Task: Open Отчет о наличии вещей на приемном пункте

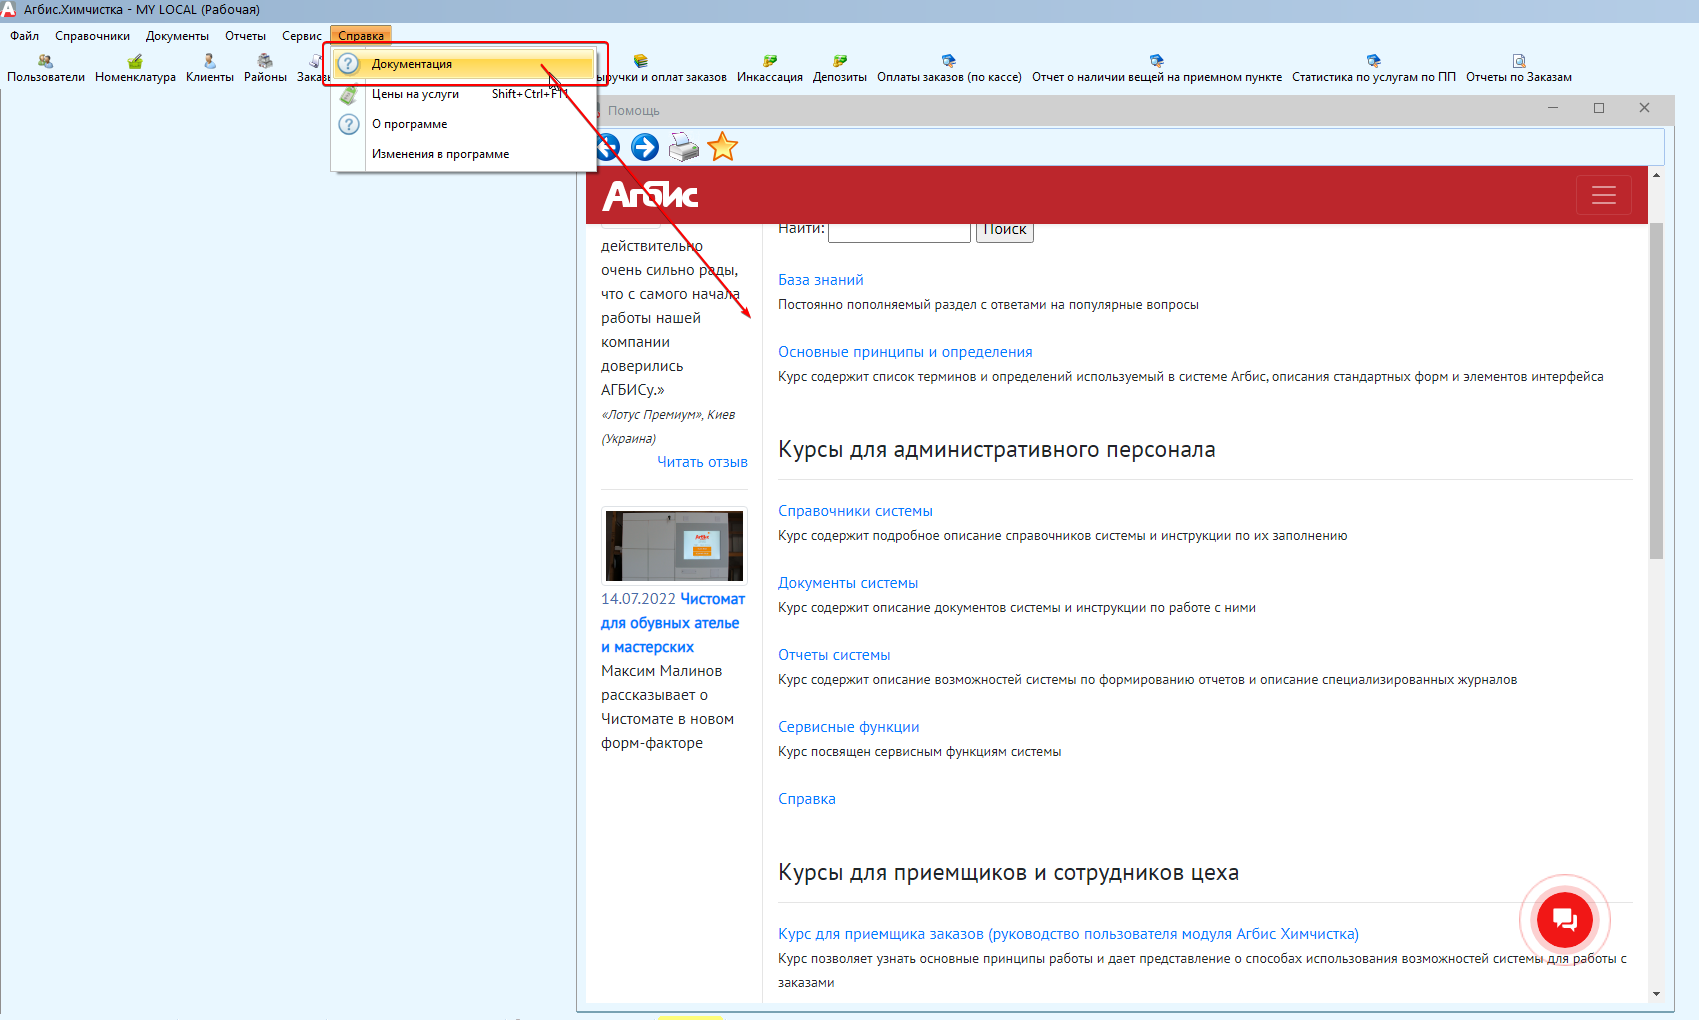Action: 1157,69
